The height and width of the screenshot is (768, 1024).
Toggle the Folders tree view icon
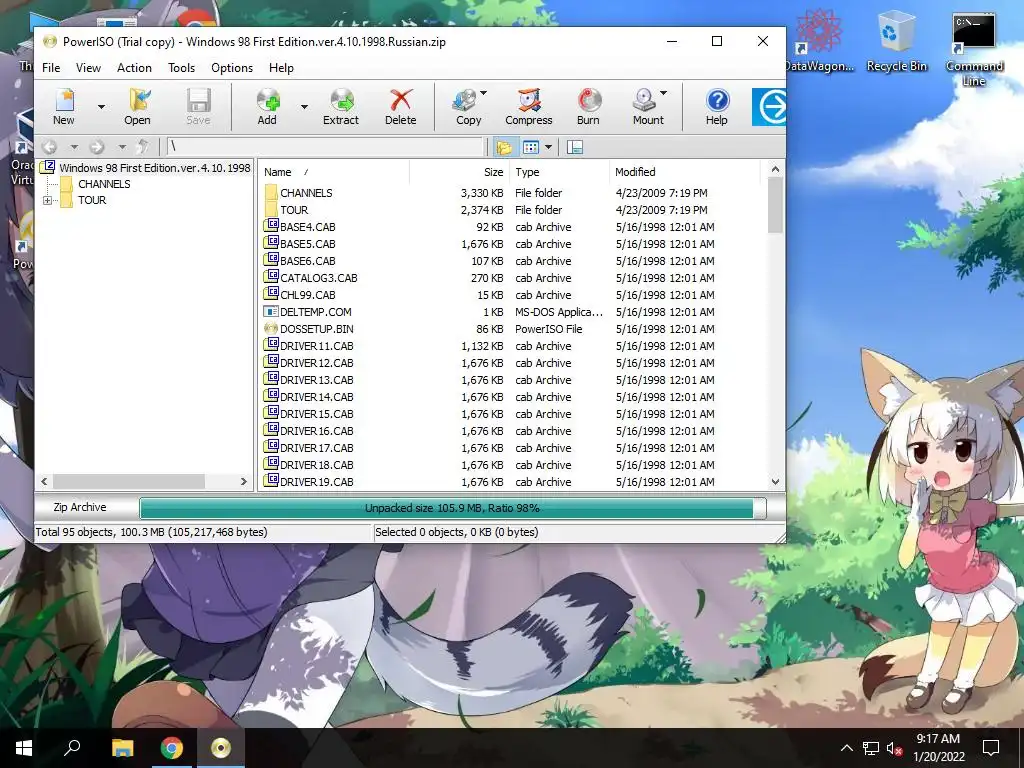(504, 148)
